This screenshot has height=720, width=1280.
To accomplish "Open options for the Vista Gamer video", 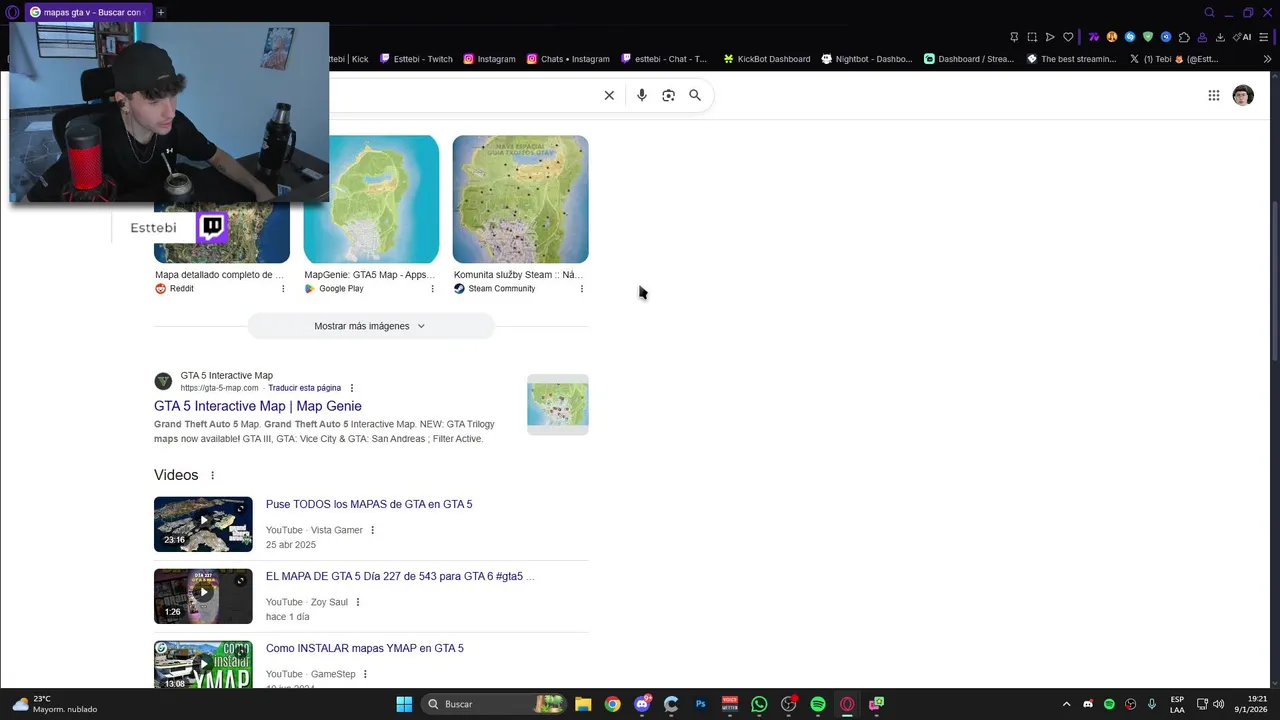I will [373, 530].
